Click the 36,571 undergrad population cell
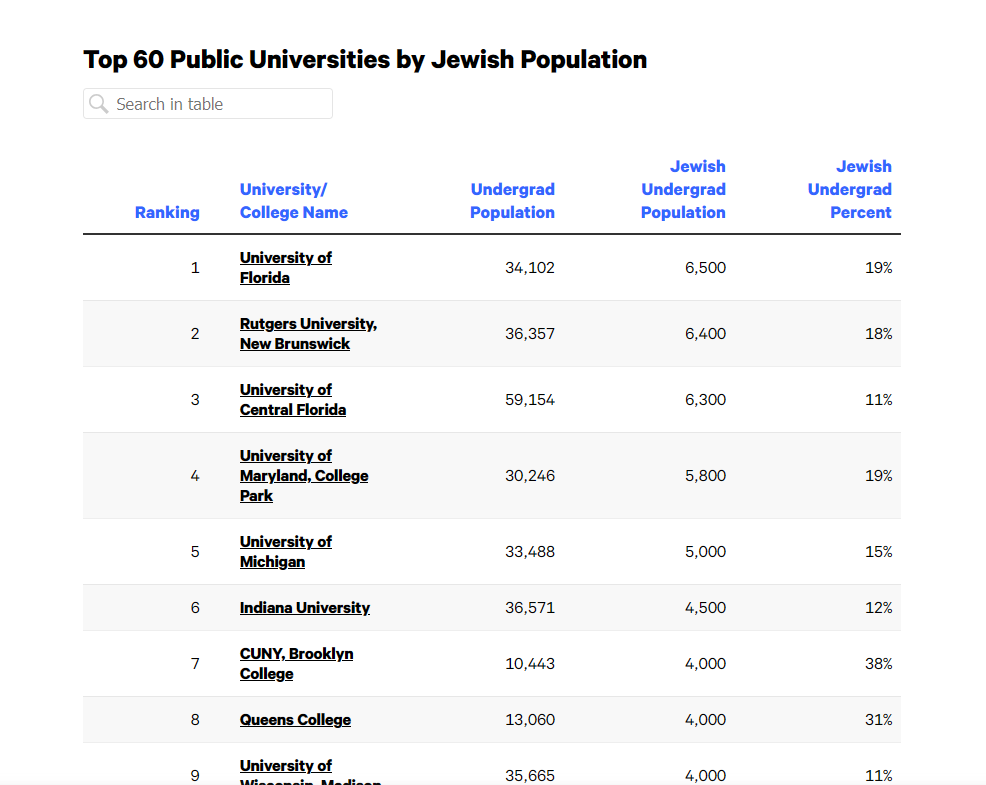The height and width of the screenshot is (785, 986). (x=530, y=608)
